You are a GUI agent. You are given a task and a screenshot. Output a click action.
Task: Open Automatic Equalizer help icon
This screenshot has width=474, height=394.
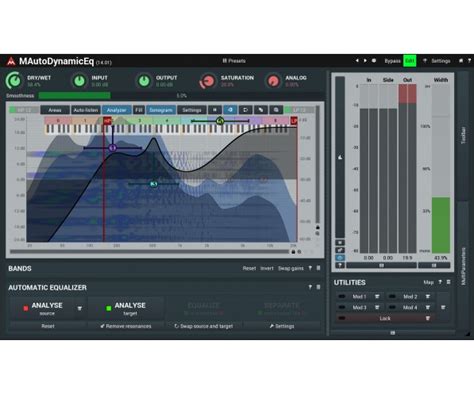310,287
